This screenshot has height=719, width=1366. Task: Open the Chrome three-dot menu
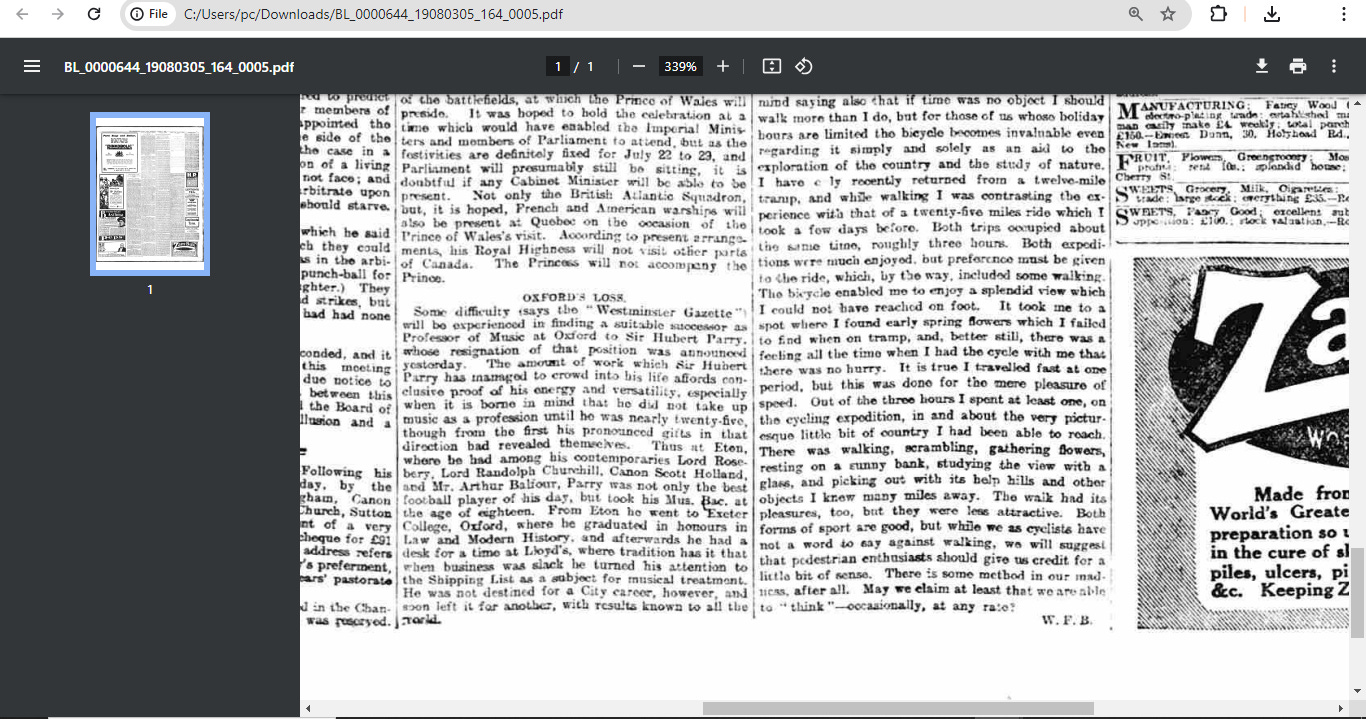pyautogui.click(x=1341, y=14)
